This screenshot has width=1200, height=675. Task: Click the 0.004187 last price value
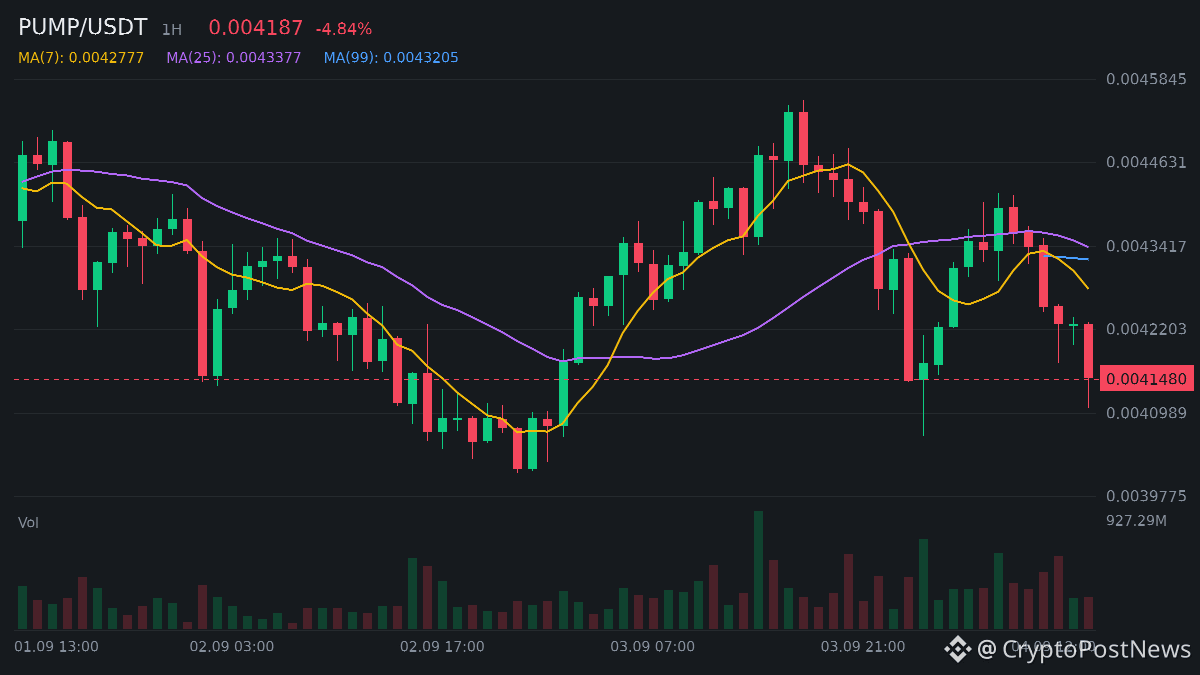(x=255, y=28)
